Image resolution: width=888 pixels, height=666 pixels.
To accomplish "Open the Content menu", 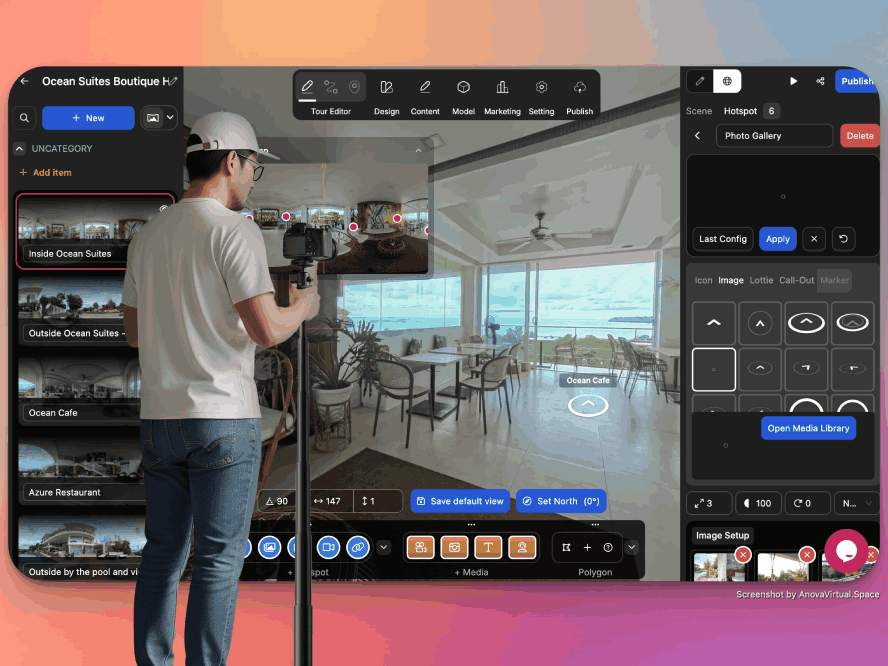I will pyautogui.click(x=425, y=96).
